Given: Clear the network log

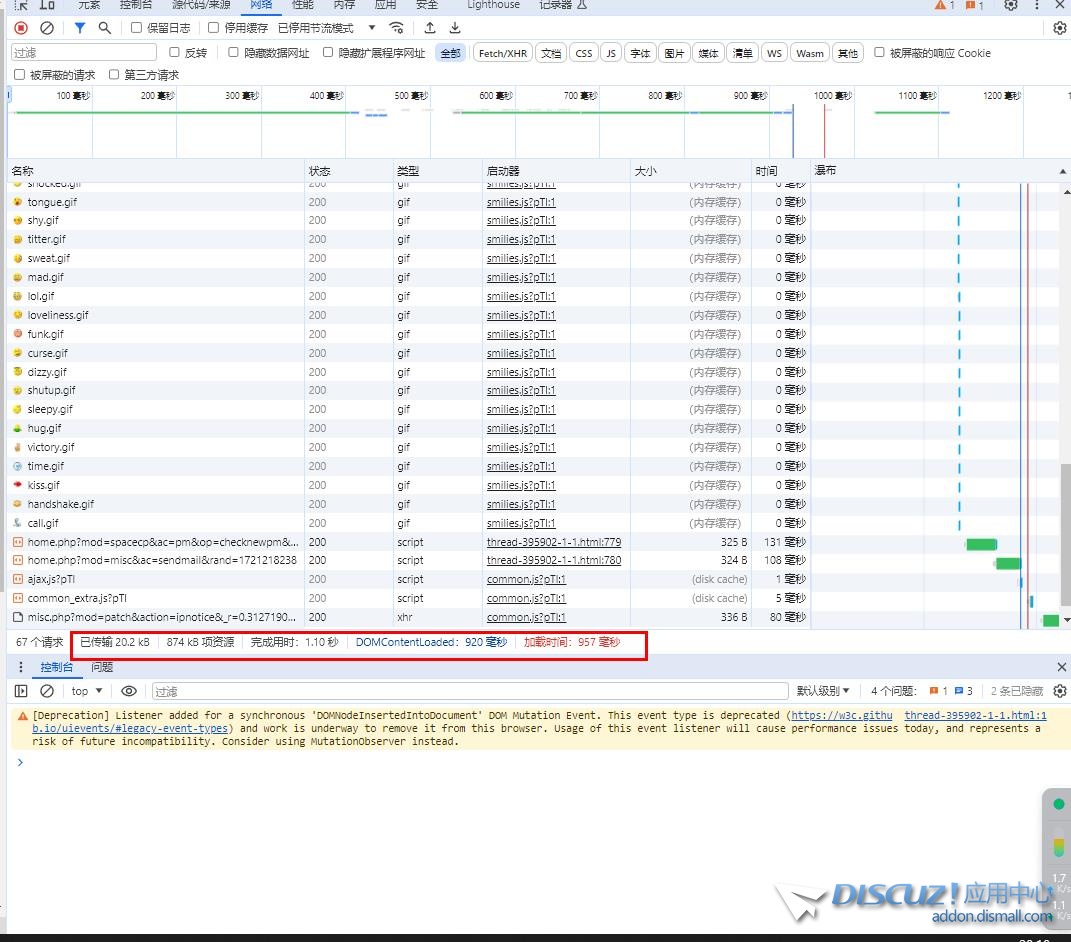Looking at the screenshot, I should pyautogui.click(x=47, y=28).
